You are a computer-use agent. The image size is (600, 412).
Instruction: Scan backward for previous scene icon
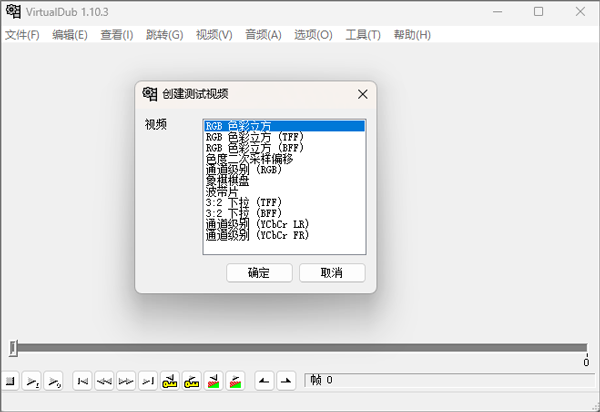click(213, 381)
